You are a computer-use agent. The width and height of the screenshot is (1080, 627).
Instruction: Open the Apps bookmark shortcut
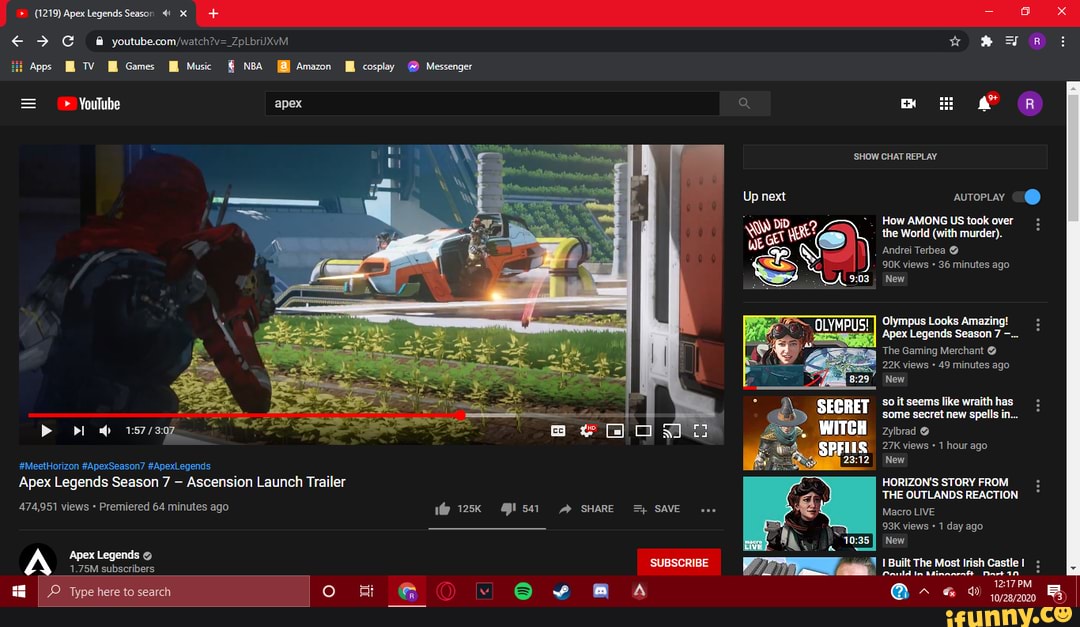(32, 66)
